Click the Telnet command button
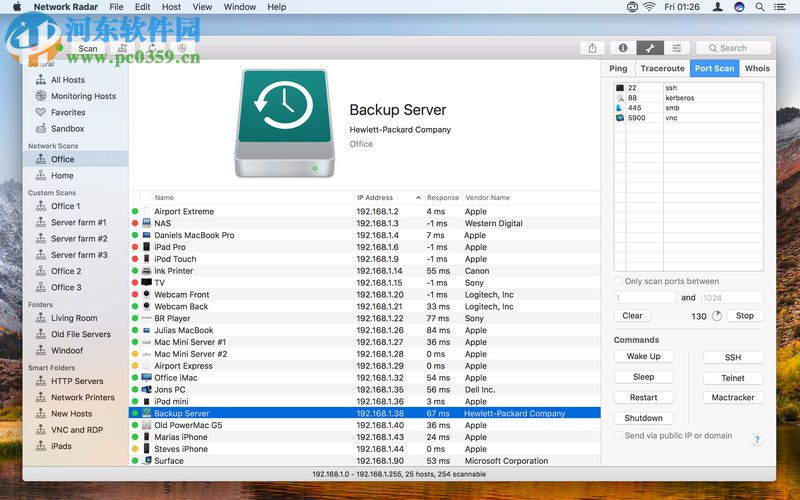 (x=733, y=378)
